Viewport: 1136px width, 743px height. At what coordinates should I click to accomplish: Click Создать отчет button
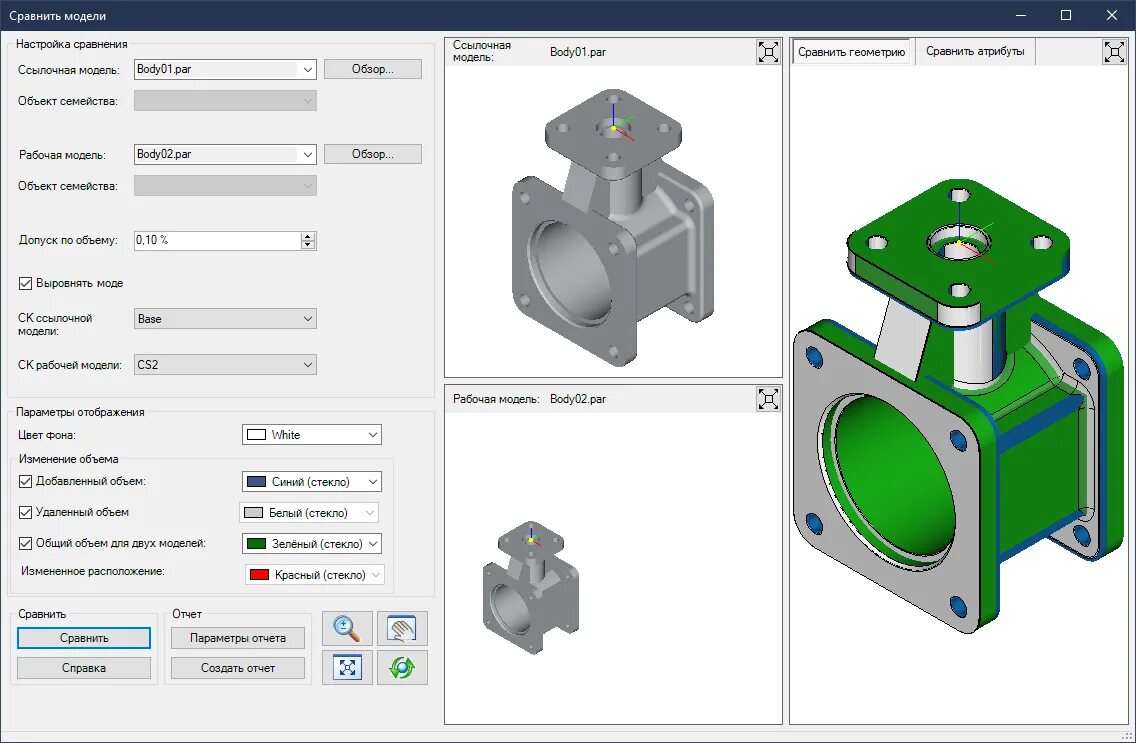pos(238,668)
